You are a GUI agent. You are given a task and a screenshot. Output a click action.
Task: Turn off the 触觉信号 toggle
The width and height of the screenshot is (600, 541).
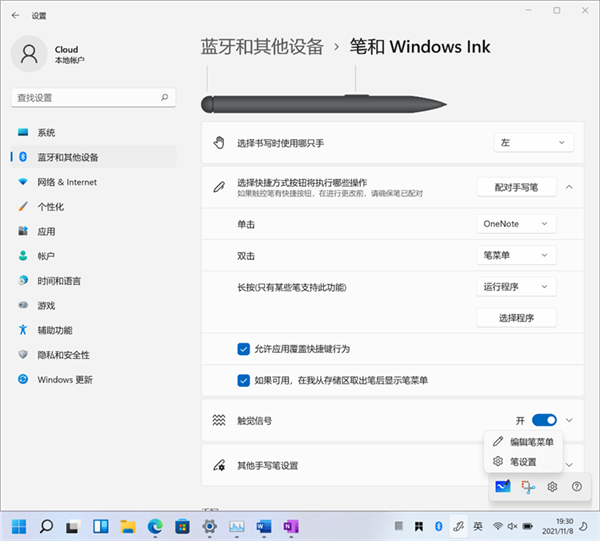(x=543, y=421)
